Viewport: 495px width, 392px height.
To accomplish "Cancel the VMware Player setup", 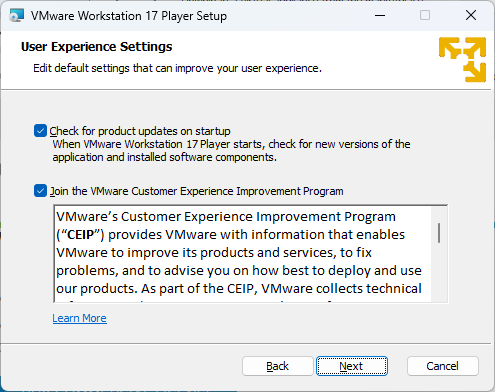I will click(x=443, y=366).
